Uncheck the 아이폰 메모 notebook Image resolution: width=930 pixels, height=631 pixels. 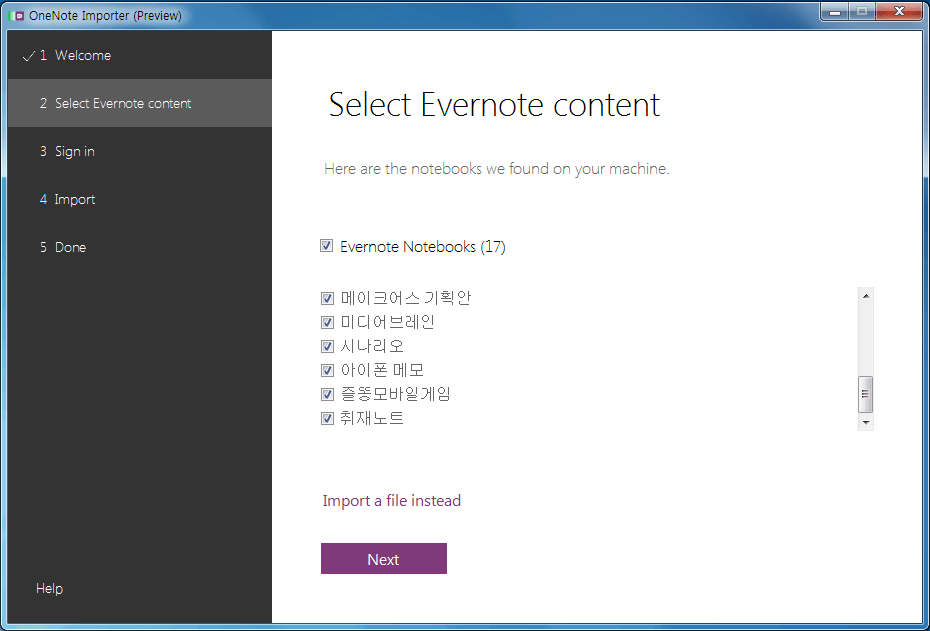pyautogui.click(x=327, y=370)
